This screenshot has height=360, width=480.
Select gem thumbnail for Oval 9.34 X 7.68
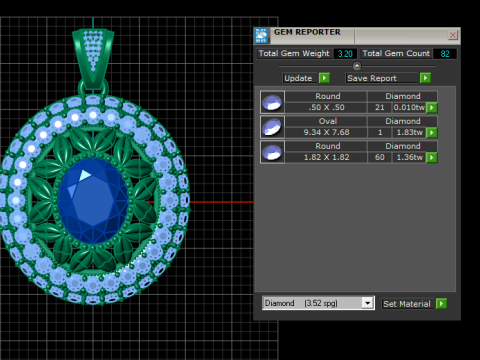[272, 127]
